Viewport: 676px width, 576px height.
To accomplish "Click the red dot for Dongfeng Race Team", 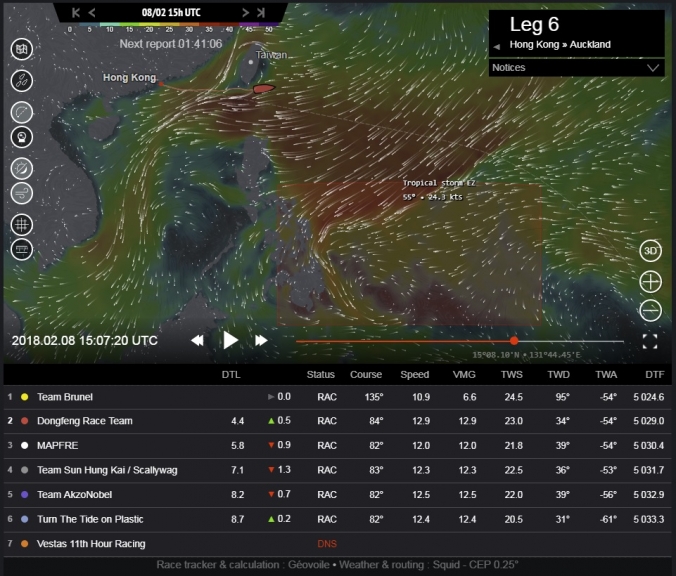I will [x=25, y=421].
